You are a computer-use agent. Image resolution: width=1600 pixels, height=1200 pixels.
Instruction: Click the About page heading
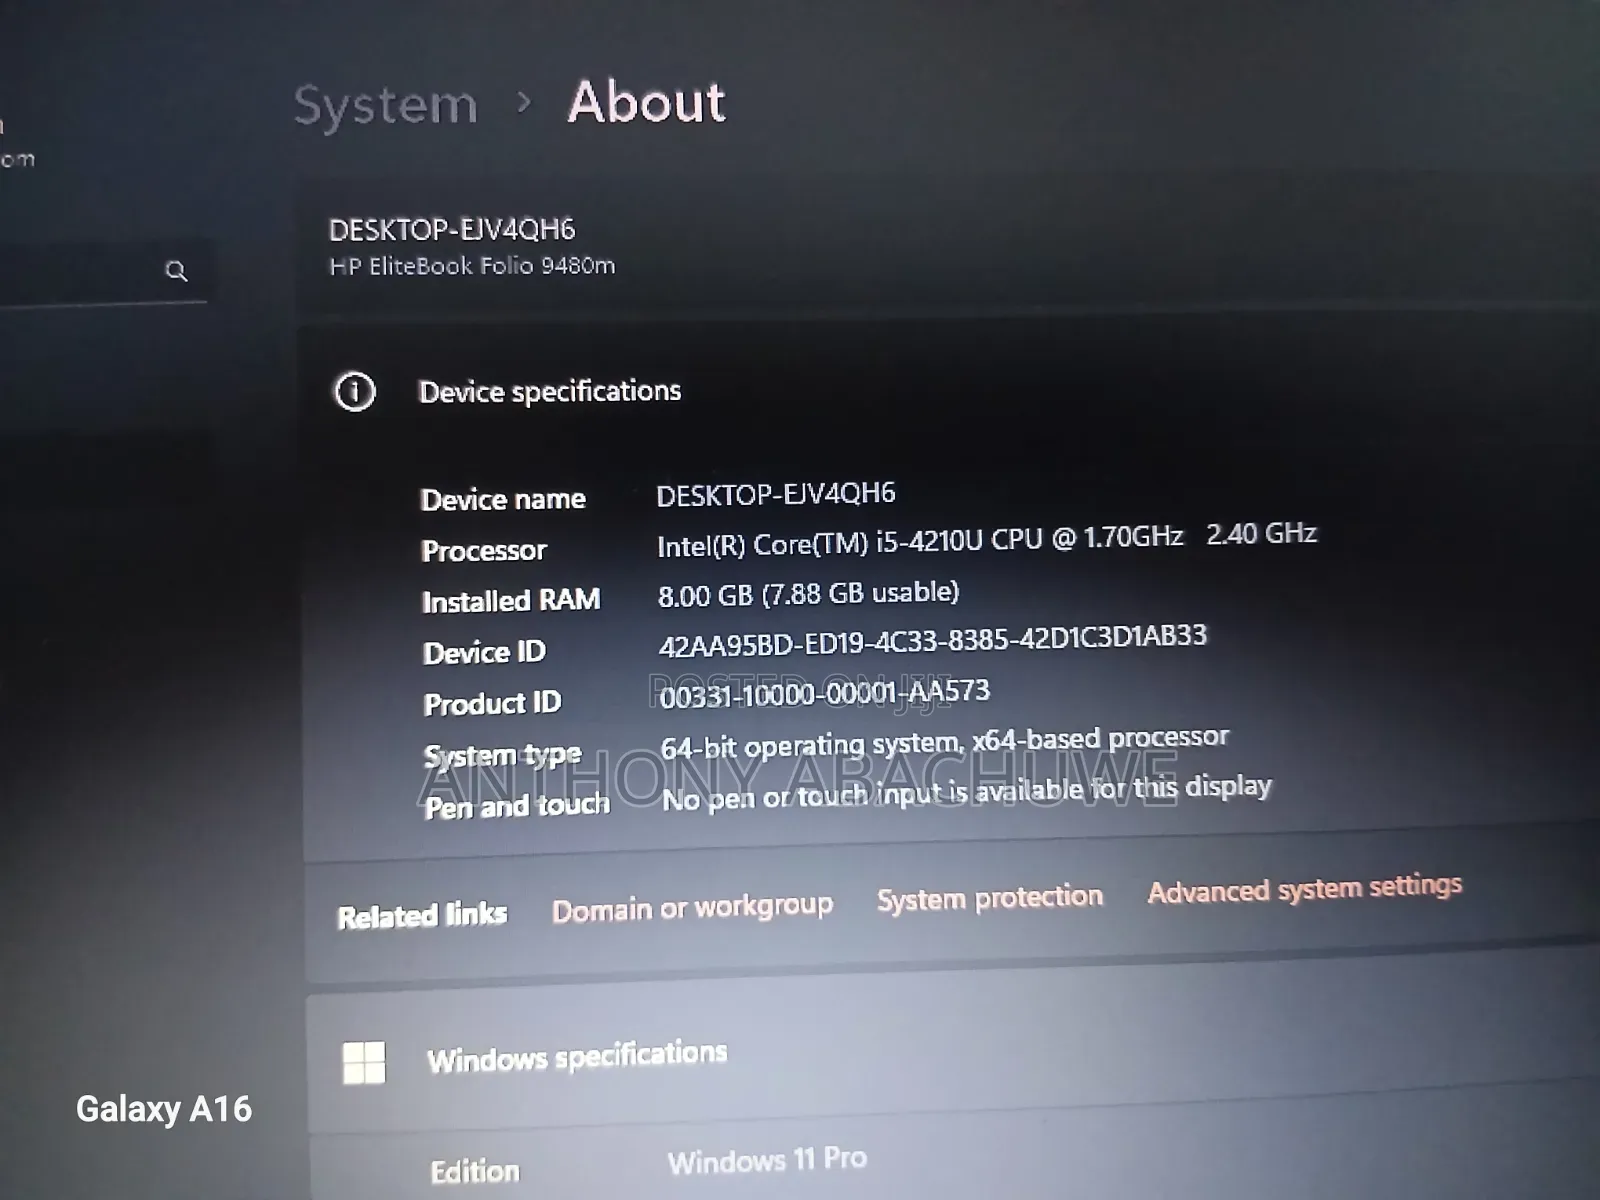pyautogui.click(x=647, y=102)
